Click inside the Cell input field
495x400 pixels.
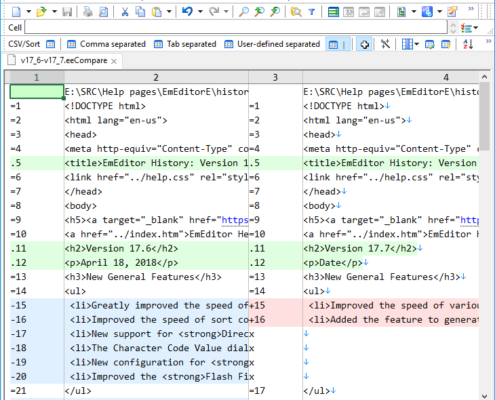[236, 27]
